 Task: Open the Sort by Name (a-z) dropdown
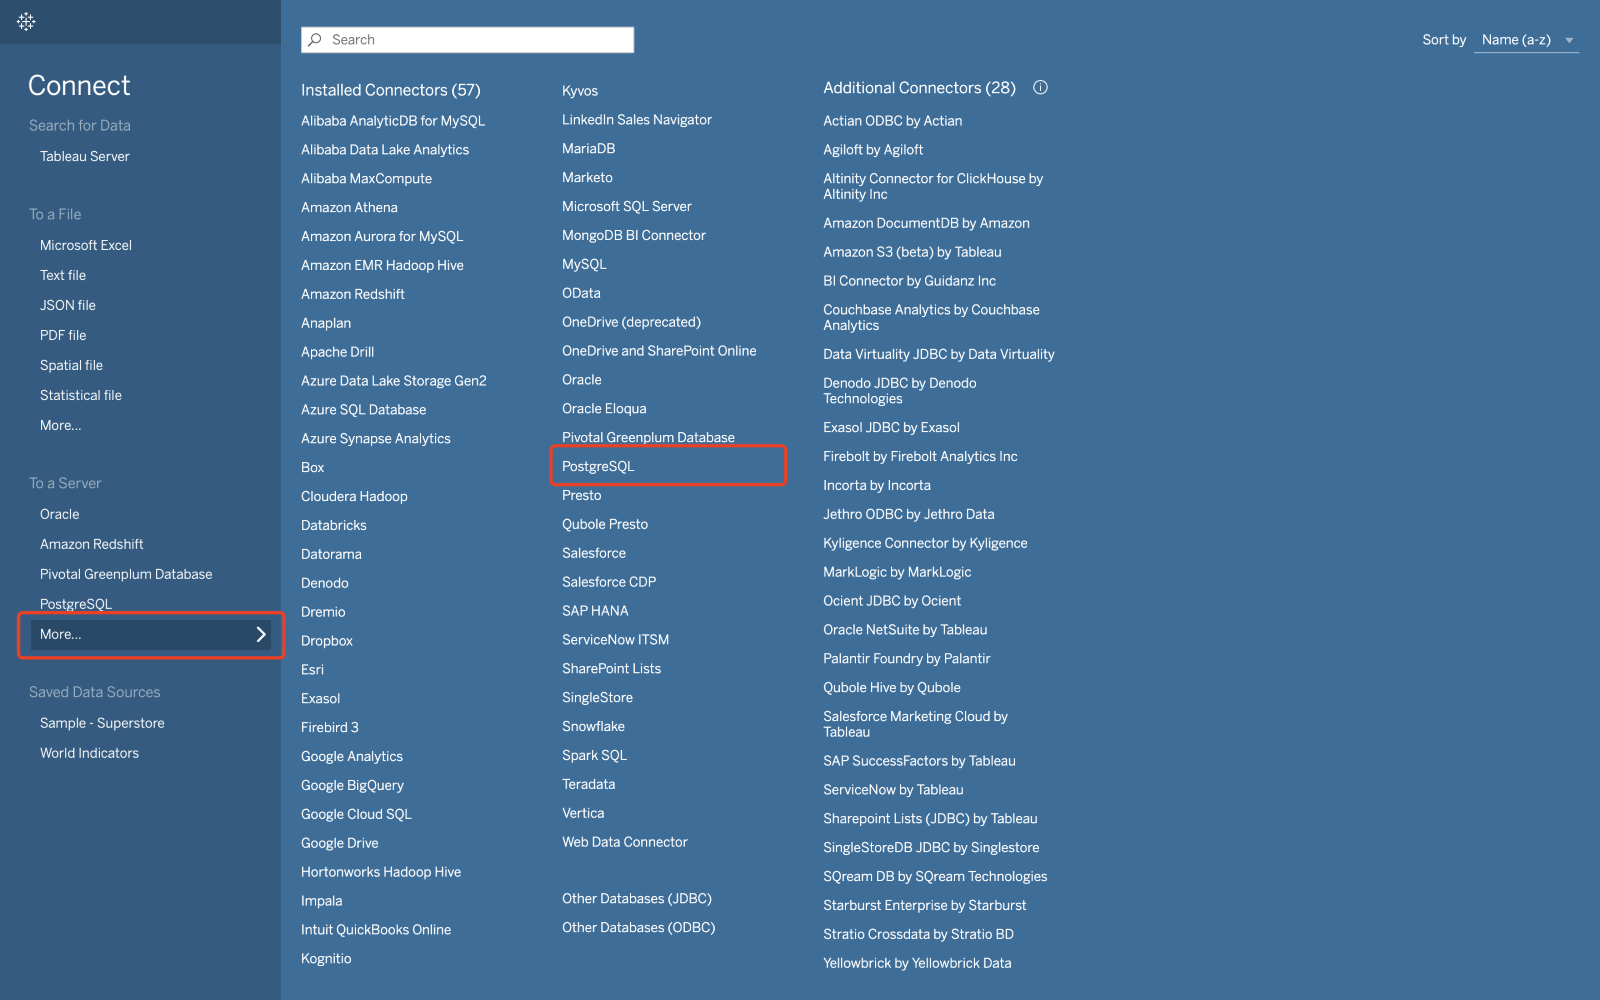tap(1526, 40)
